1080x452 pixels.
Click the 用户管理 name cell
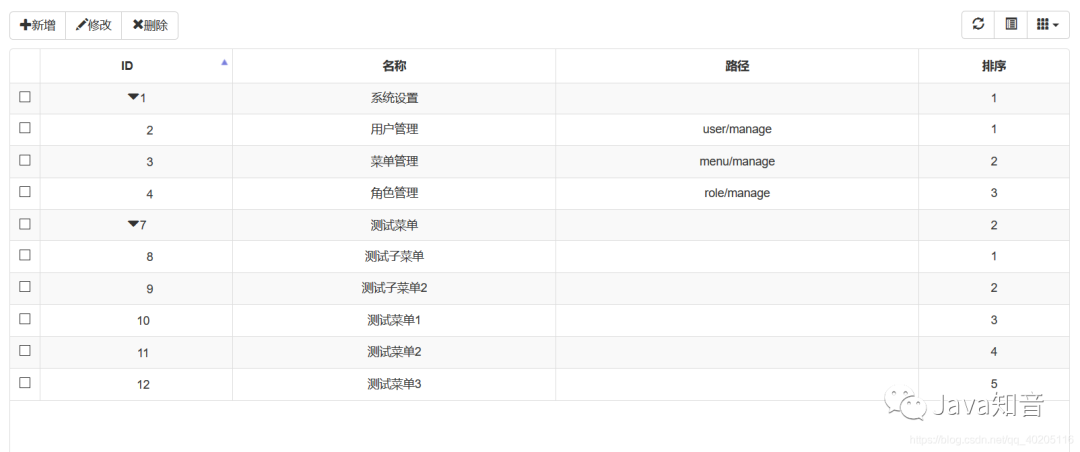394,130
